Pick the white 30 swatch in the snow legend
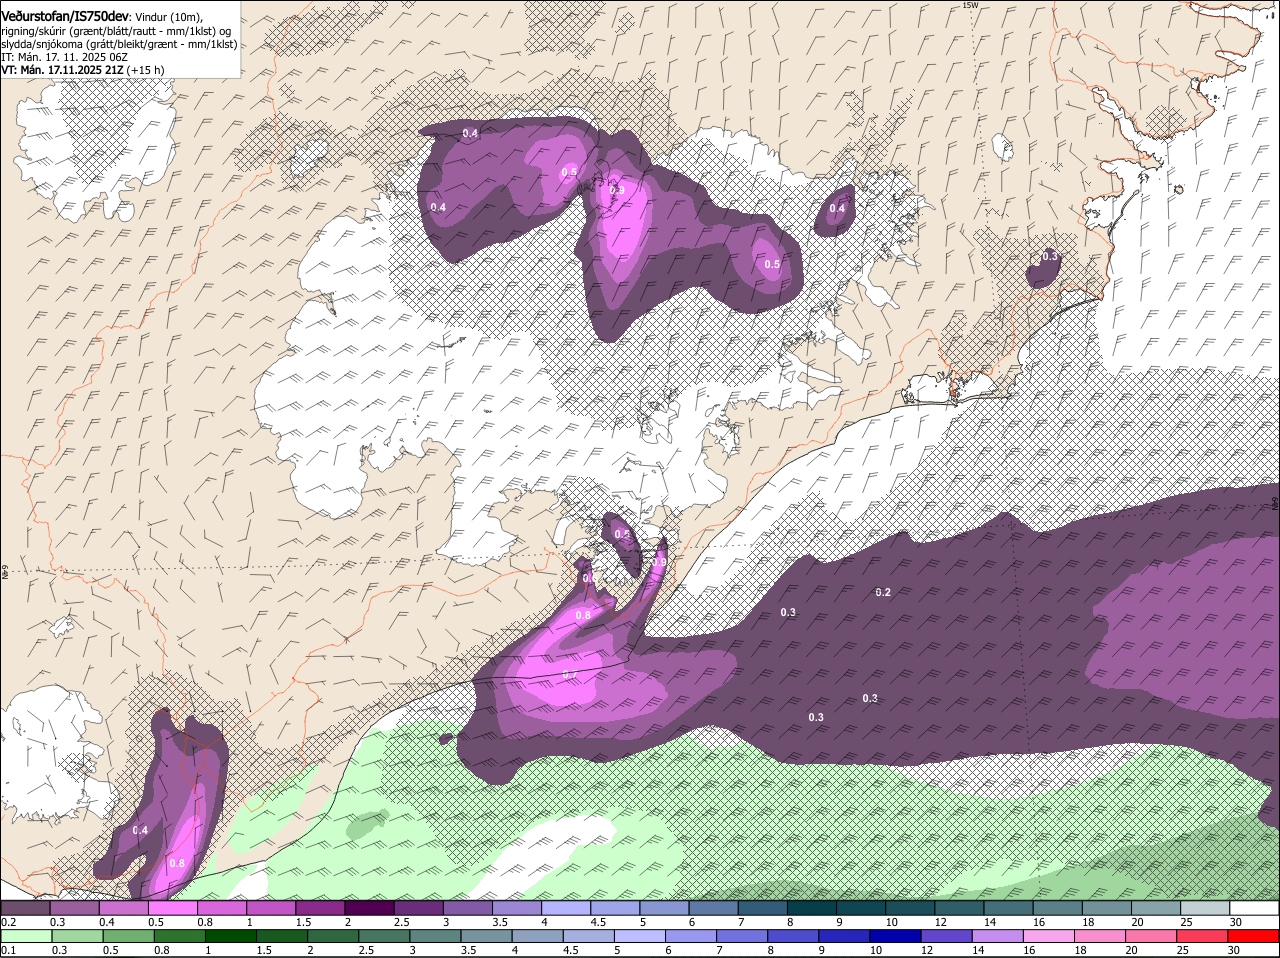The width and height of the screenshot is (1280, 958). click(x=1255, y=908)
